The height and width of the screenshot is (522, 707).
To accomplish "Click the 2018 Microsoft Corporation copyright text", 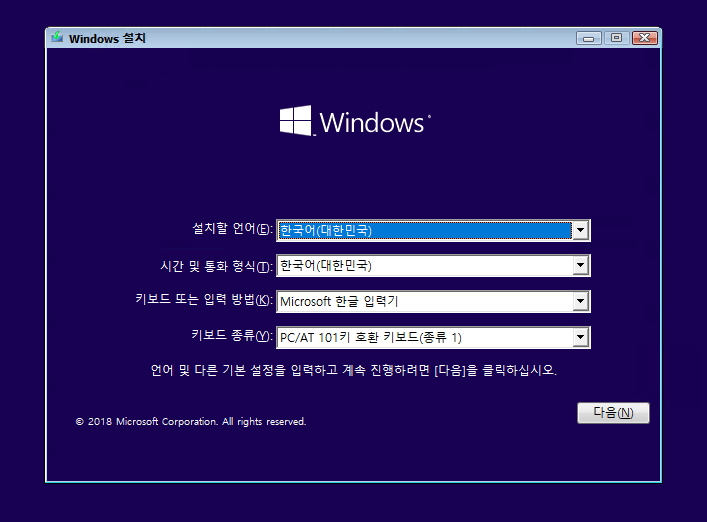I will point(191,422).
